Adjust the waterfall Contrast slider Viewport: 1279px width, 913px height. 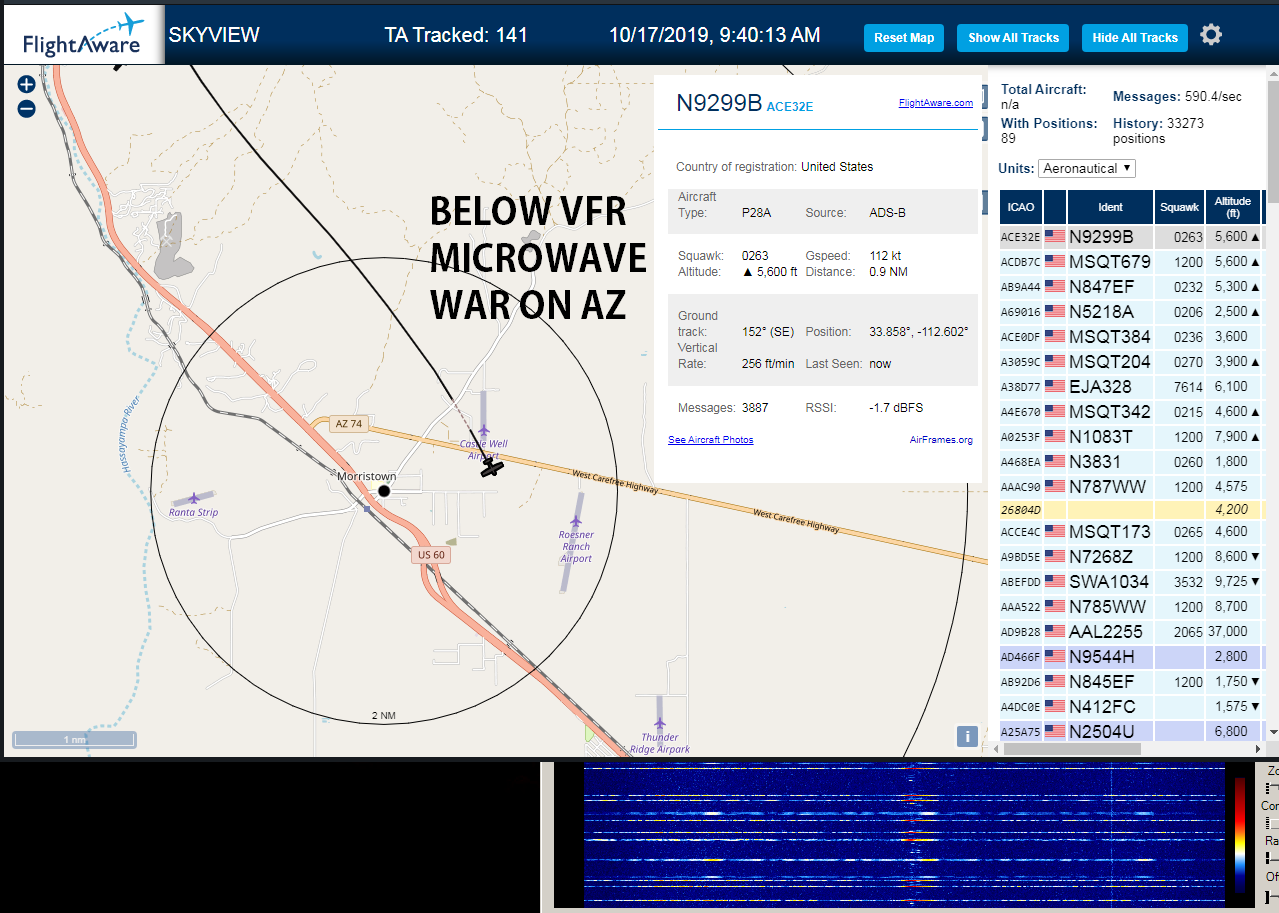pos(1272,823)
